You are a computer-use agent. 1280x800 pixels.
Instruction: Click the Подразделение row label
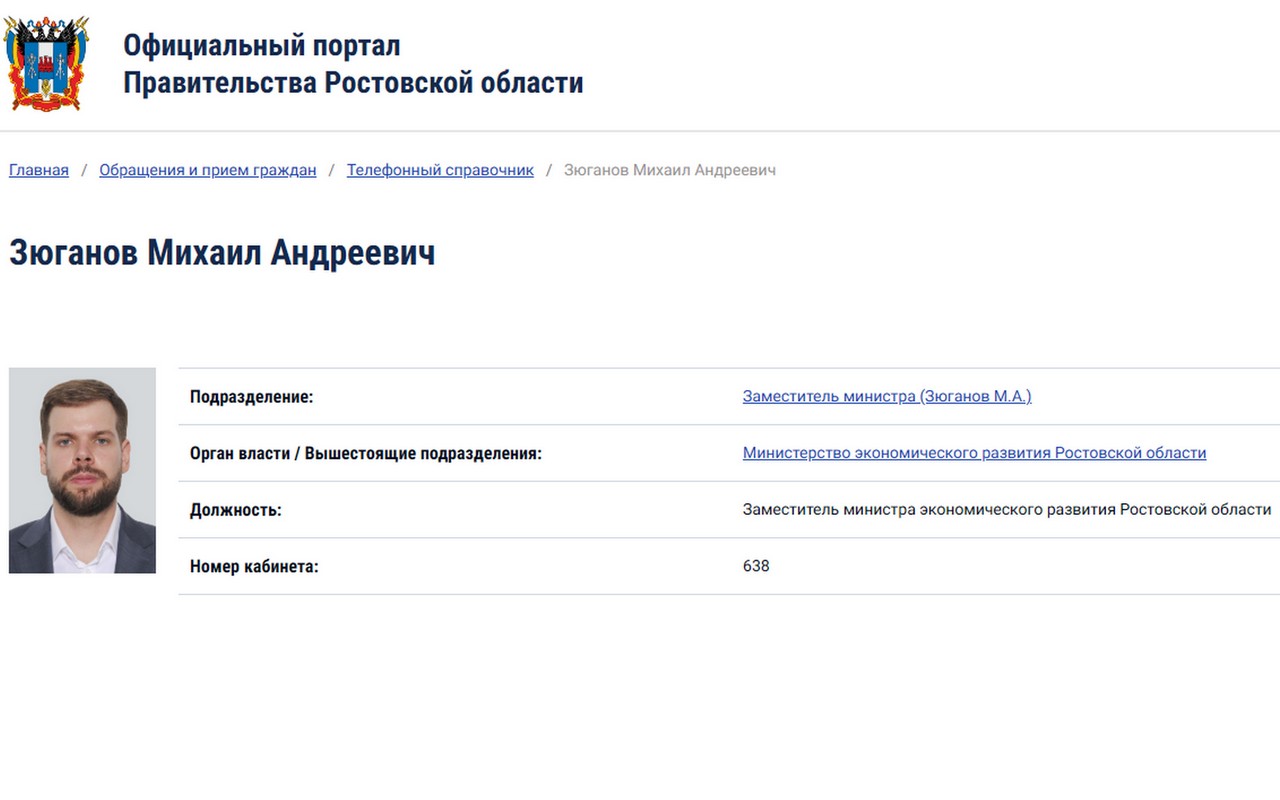coord(252,397)
